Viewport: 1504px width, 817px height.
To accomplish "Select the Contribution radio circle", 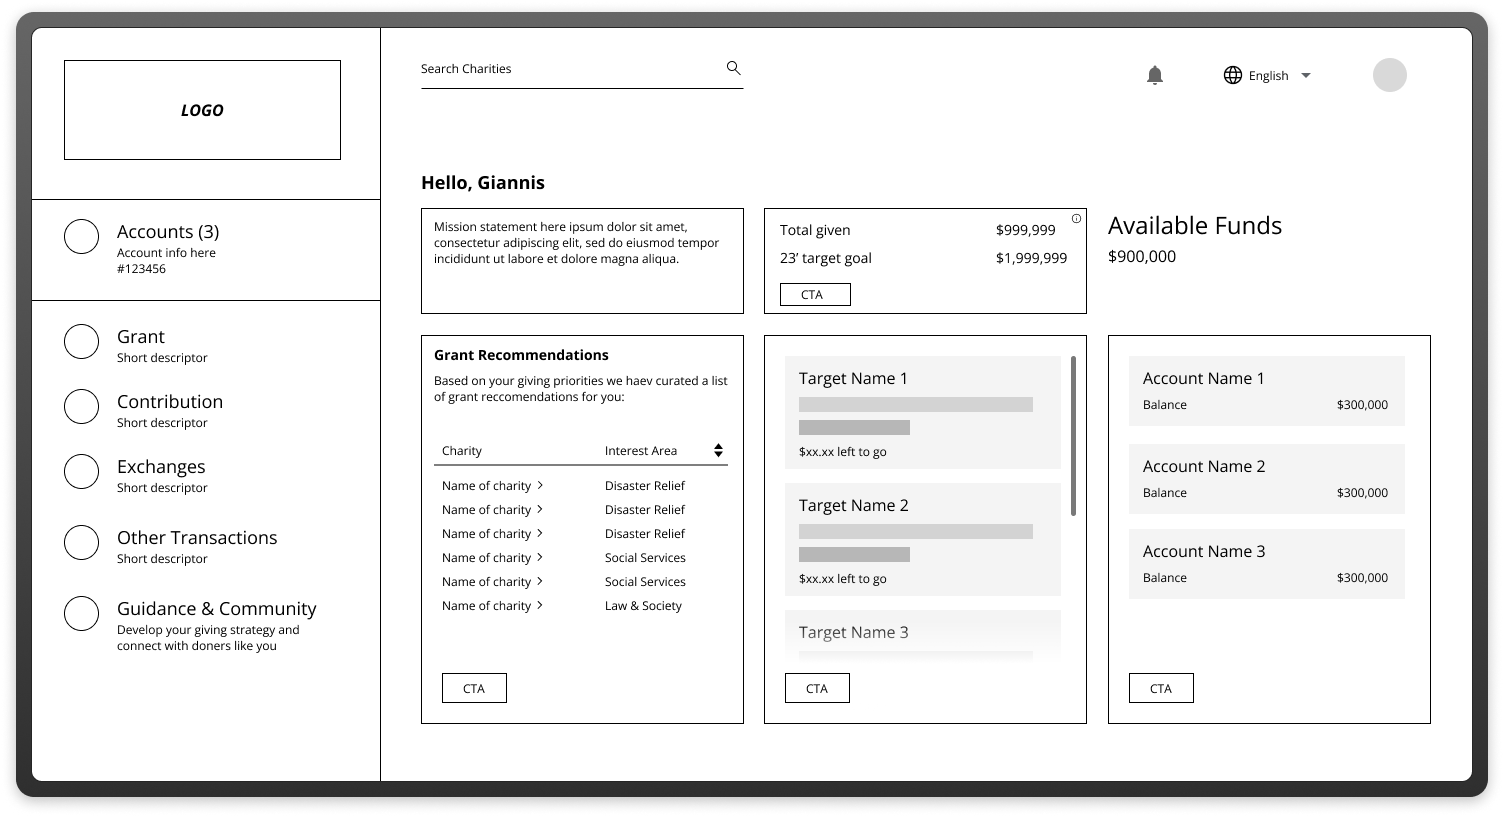I will point(81,406).
